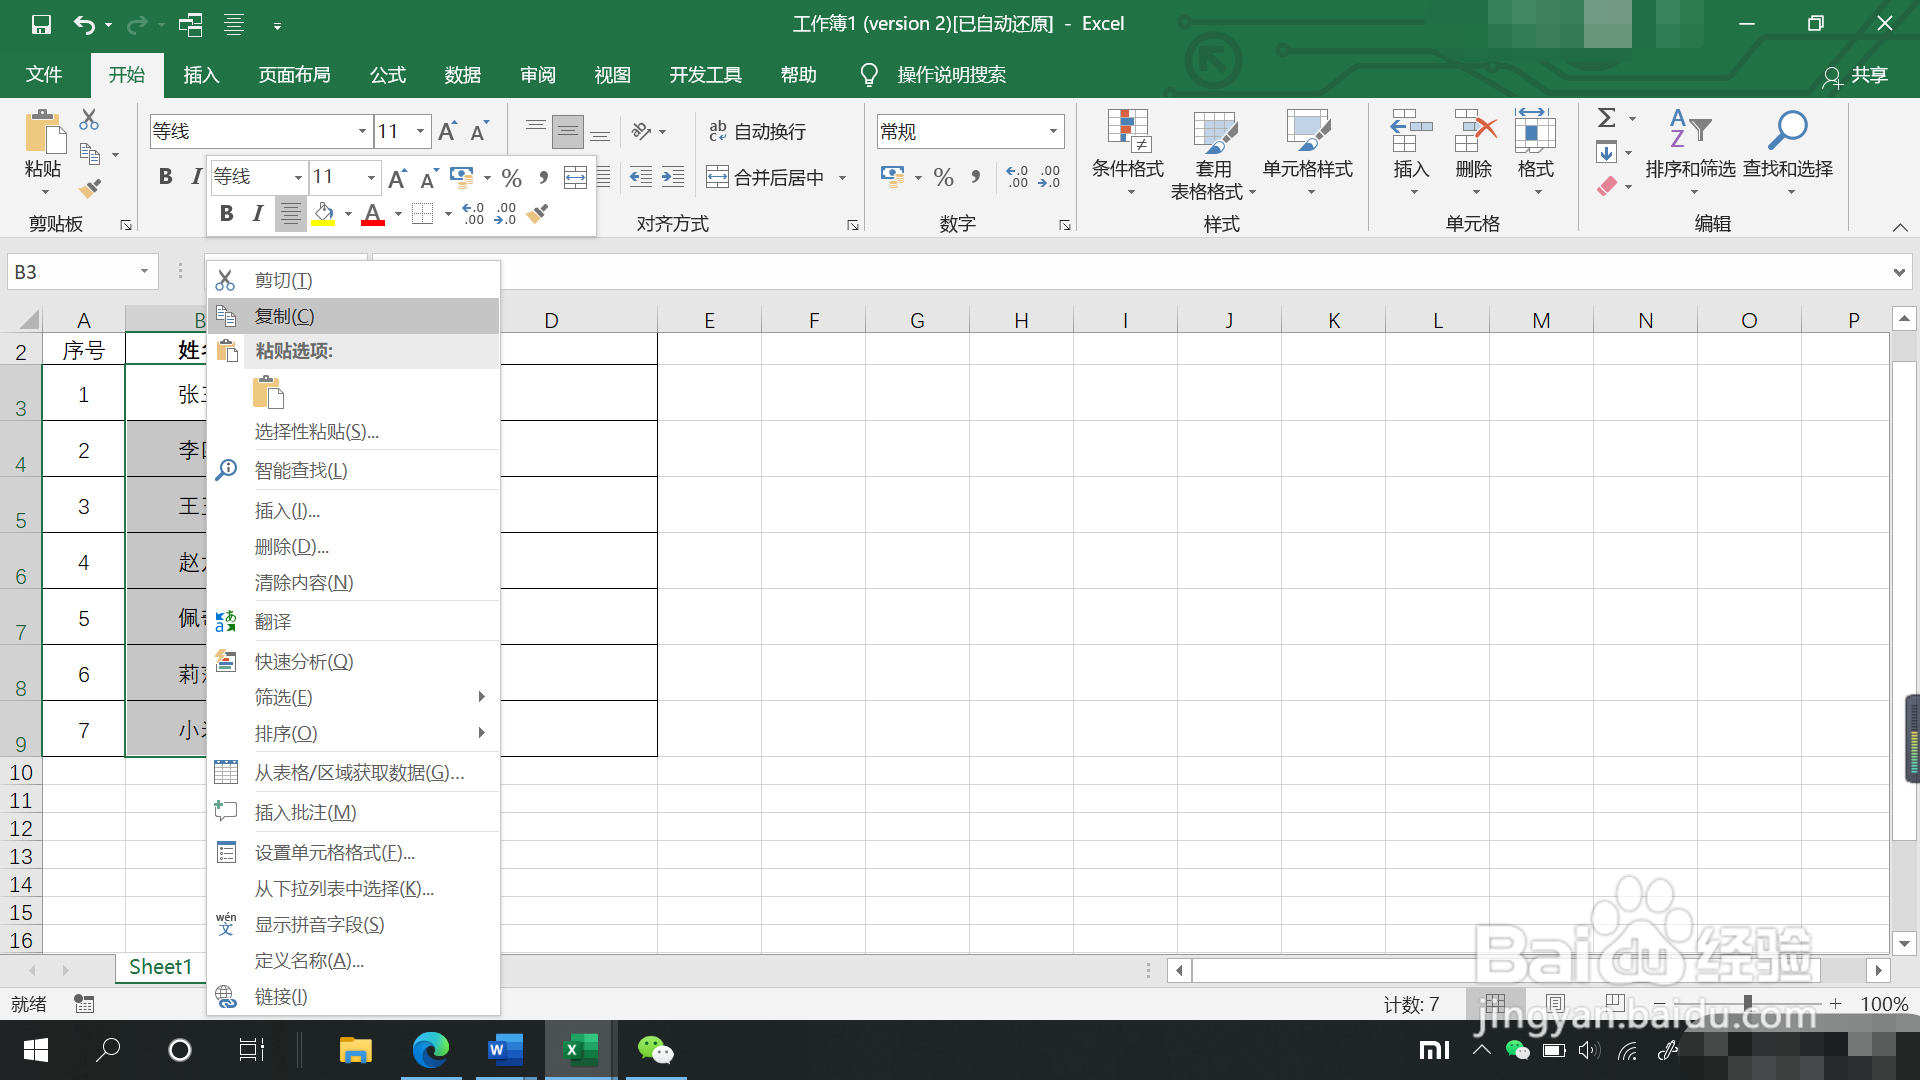
Task: Open Find and Select magnifier
Action: click(1787, 131)
